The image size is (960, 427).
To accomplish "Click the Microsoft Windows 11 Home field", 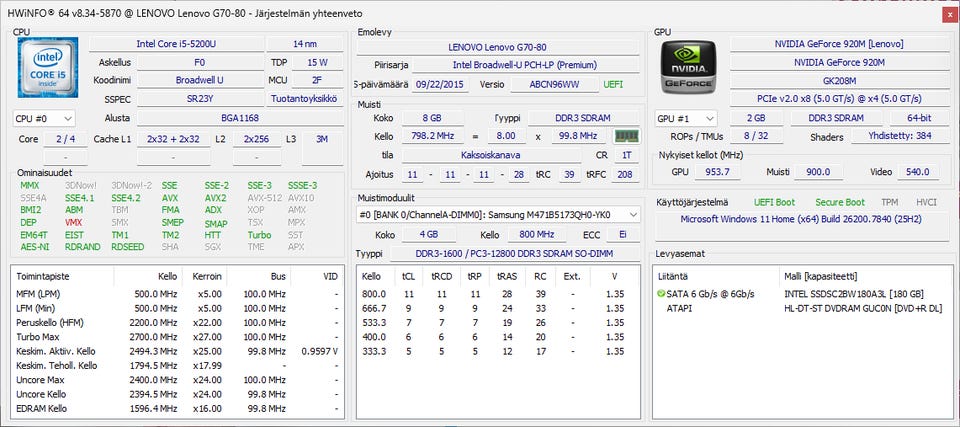I will coord(803,219).
